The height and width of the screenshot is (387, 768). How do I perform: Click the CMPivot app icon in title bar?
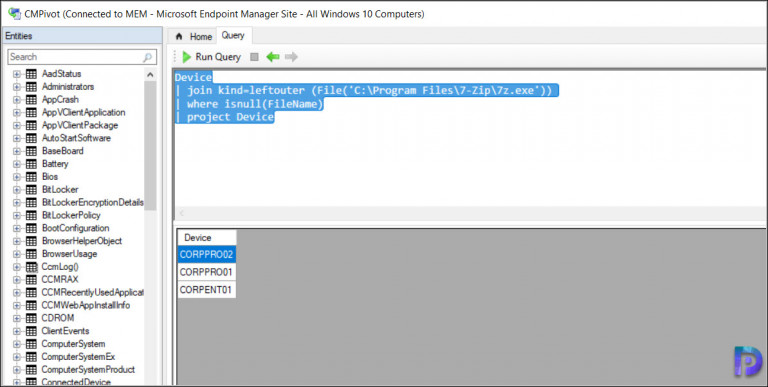pyautogui.click(x=15, y=14)
